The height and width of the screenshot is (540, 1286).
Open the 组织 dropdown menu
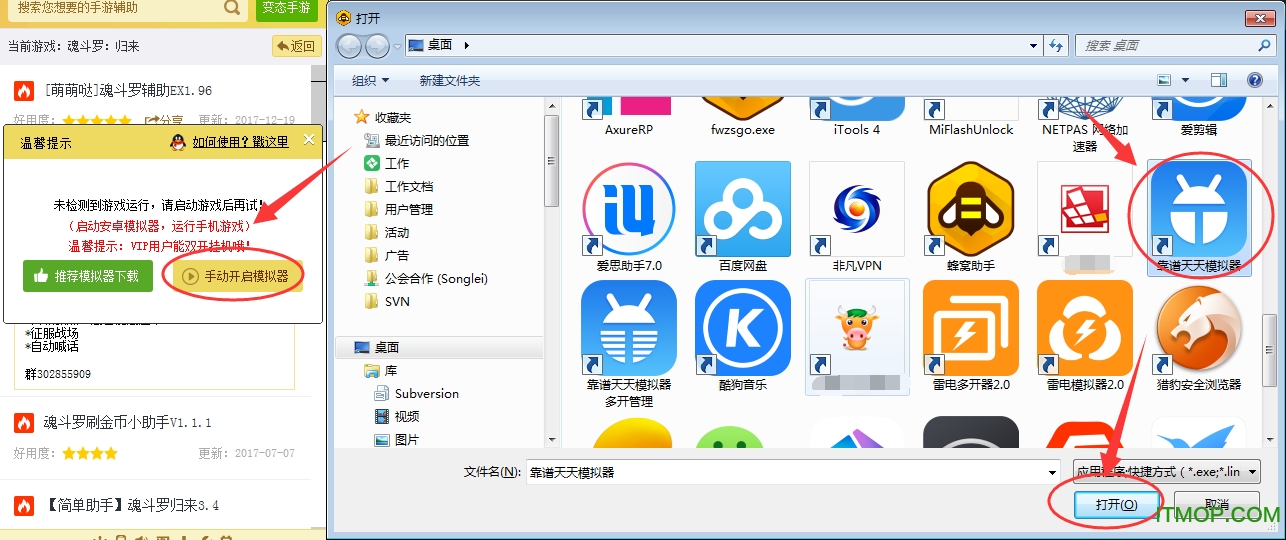[x=370, y=80]
